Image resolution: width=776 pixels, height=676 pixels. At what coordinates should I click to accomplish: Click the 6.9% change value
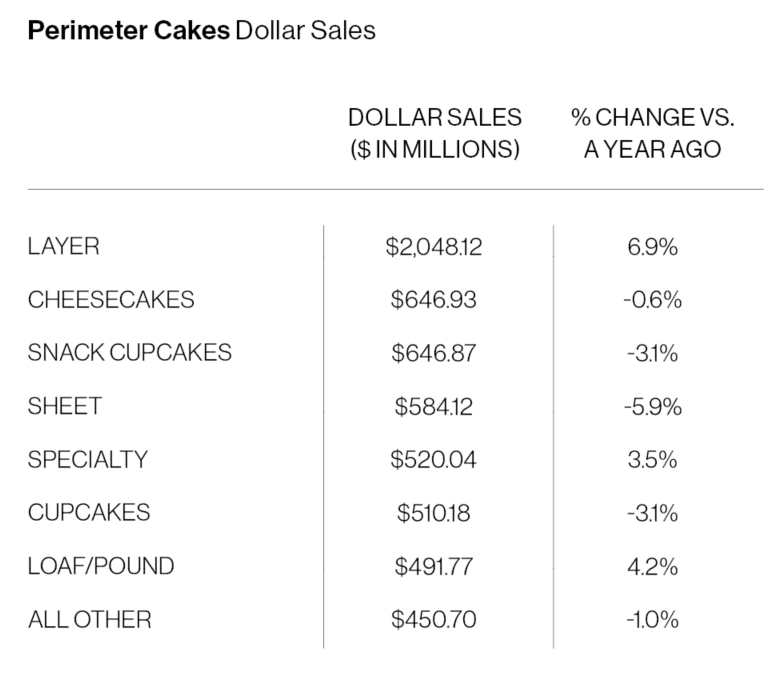653,246
